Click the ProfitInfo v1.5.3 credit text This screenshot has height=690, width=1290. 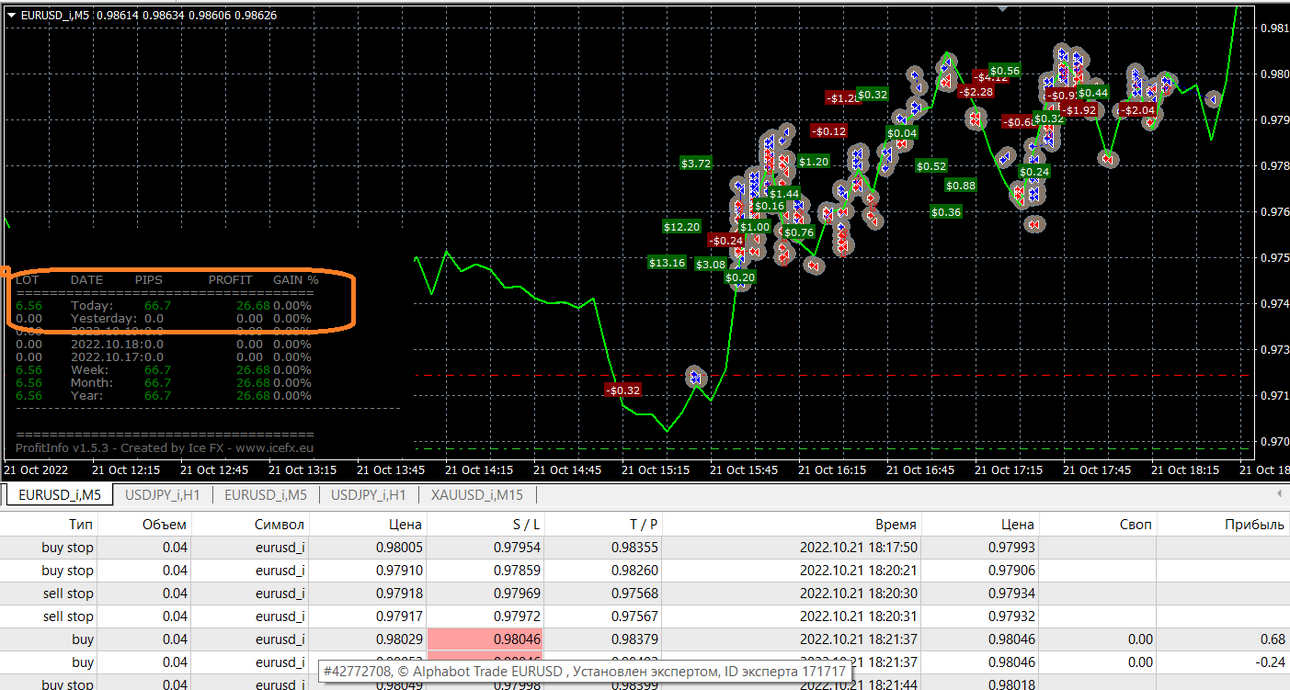(x=164, y=448)
